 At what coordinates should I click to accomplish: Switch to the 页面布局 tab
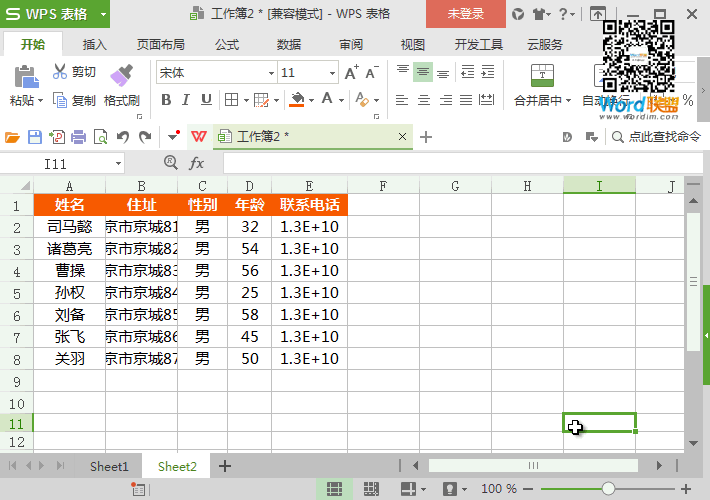[x=161, y=44]
